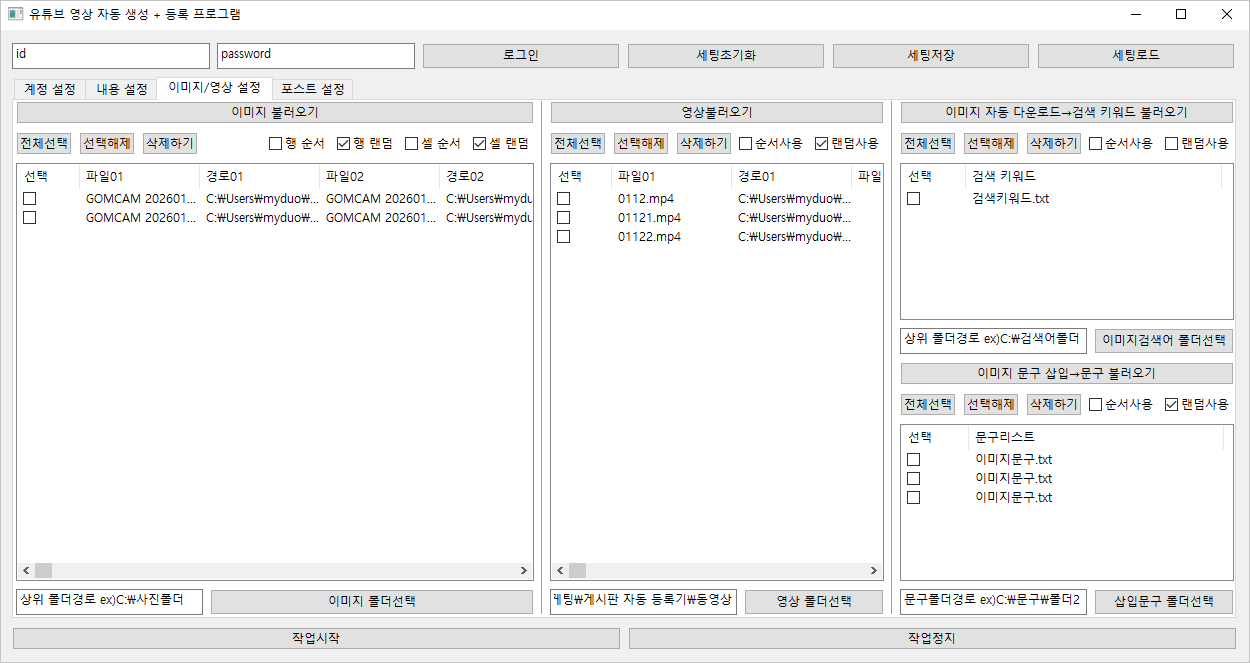Click the 경로01 column header in video list
Viewport: 1250px width, 663px height.
pos(758,176)
